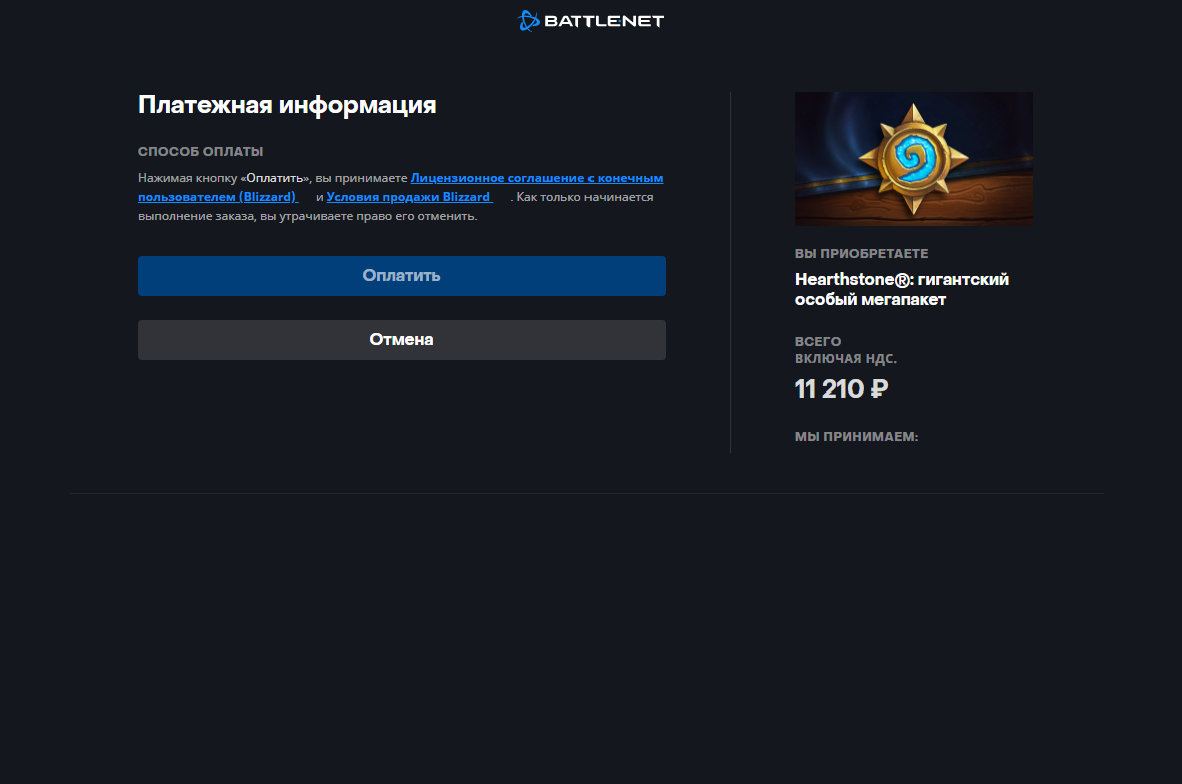Image resolution: width=1182 pixels, height=784 pixels.
Task: Click the Оплатить button
Action: tap(402, 276)
